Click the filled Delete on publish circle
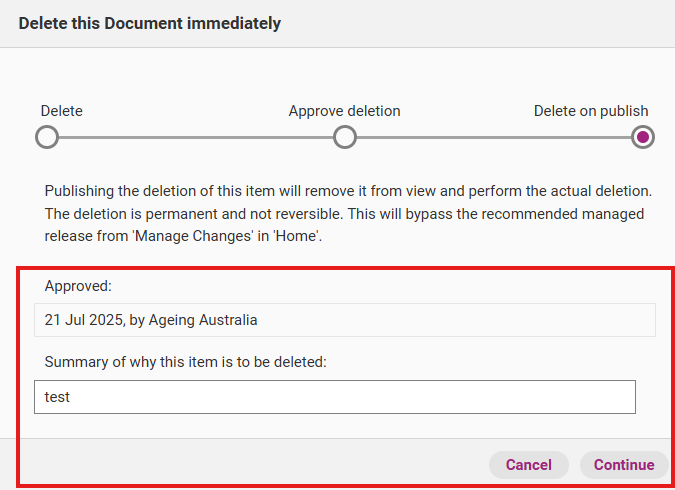Viewport: 675px width, 490px height. pyautogui.click(x=643, y=137)
